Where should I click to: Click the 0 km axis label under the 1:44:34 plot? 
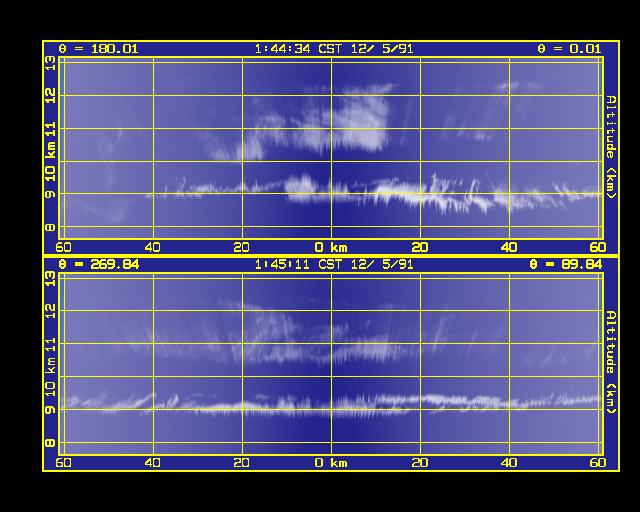[331, 247]
